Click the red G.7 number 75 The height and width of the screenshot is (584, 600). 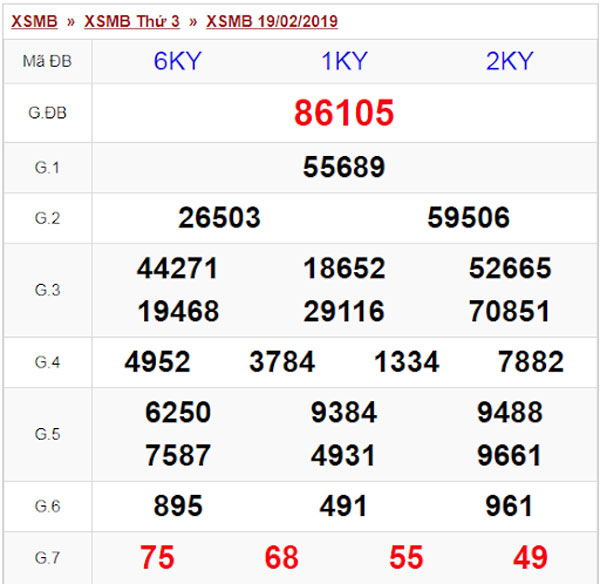157,557
